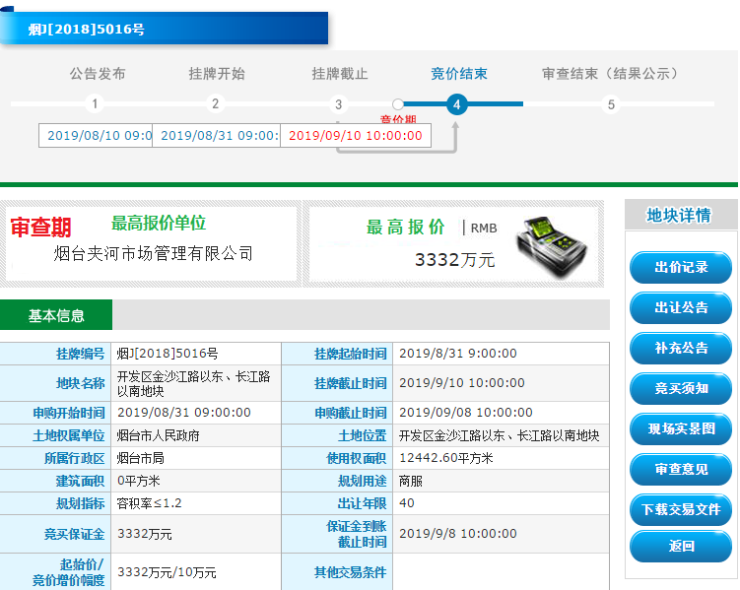
Task: Open 审查意见 review opinions
Action: pyautogui.click(x=680, y=467)
